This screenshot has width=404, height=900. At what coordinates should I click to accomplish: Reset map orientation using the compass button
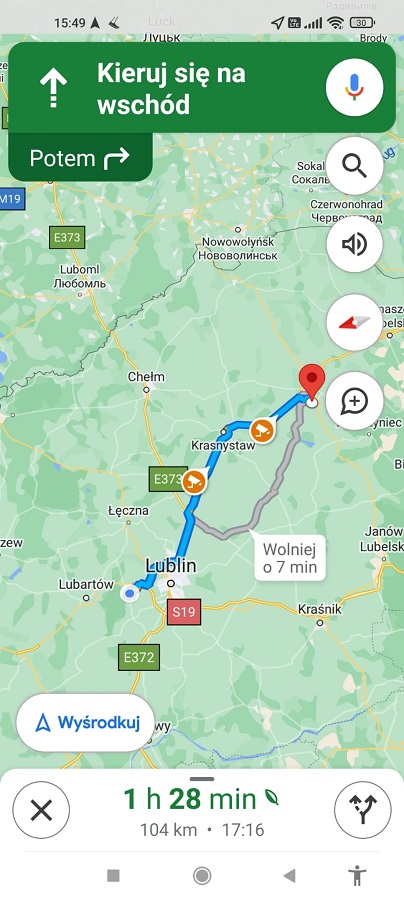(354, 323)
